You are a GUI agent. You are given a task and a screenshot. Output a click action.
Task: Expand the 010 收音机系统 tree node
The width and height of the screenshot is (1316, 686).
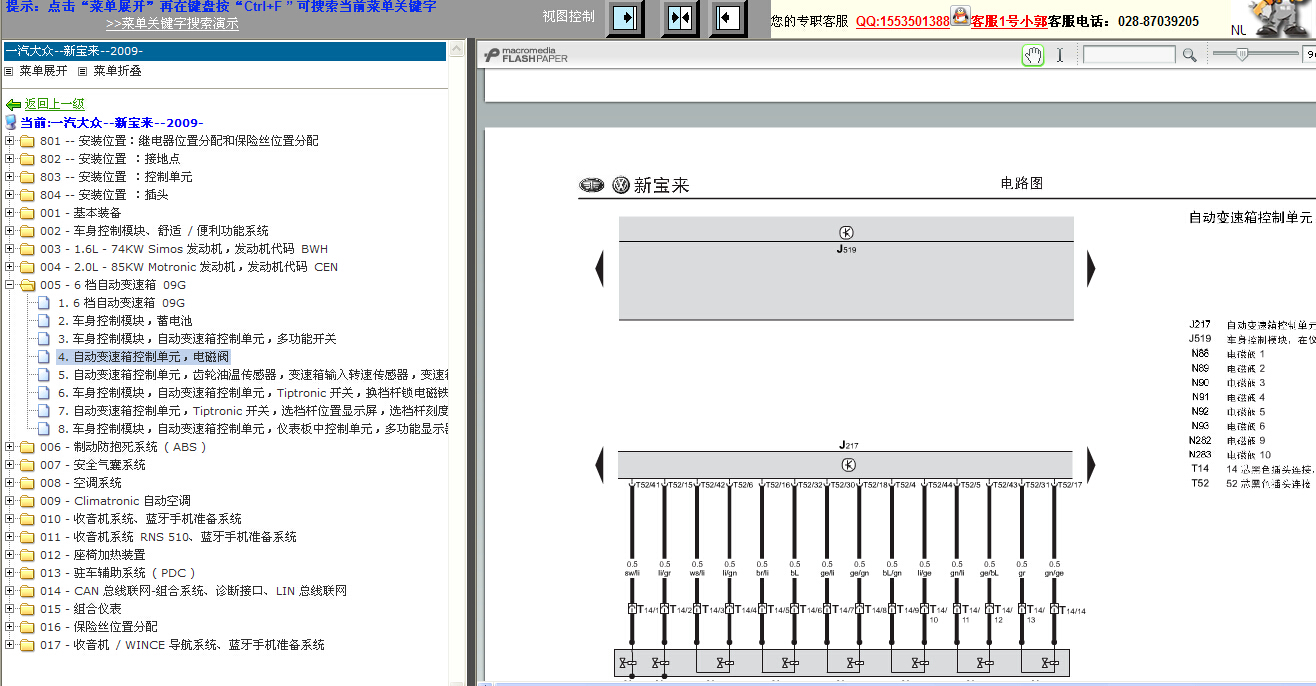pyautogui.click(x=9, y=519)
